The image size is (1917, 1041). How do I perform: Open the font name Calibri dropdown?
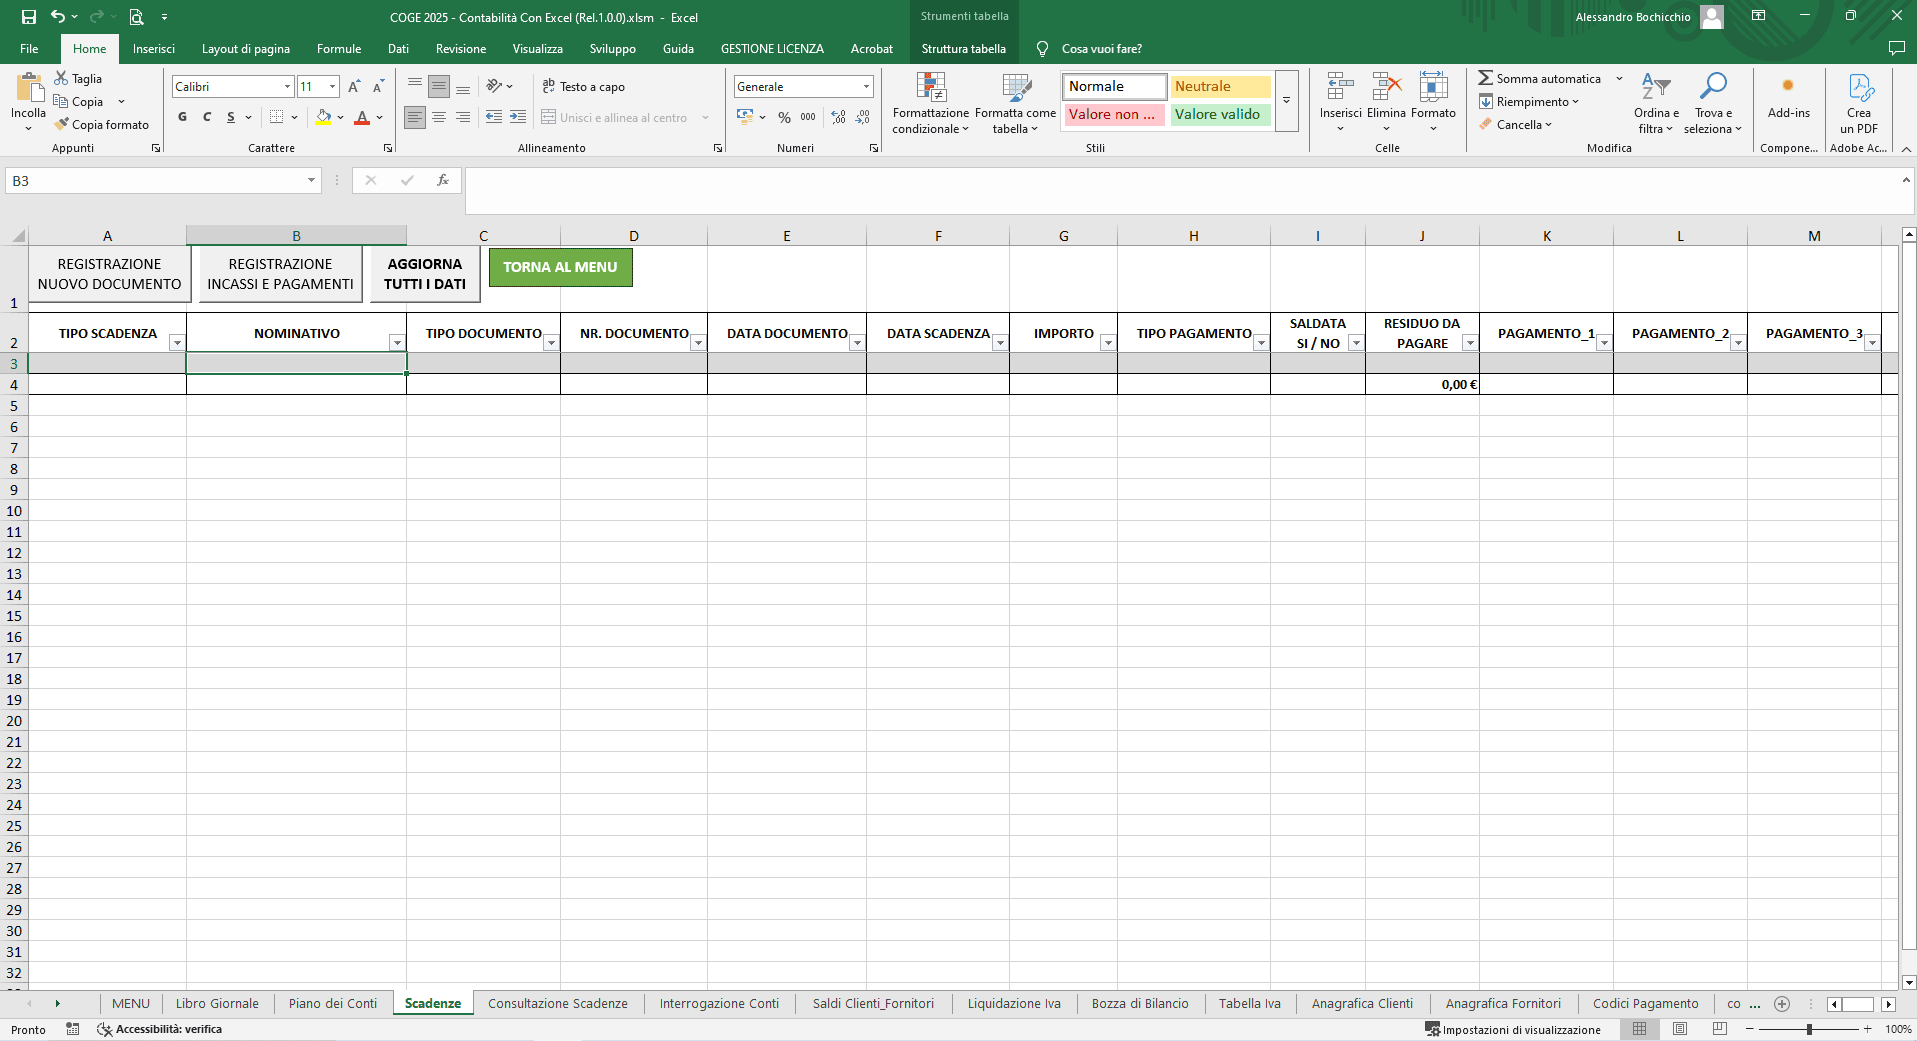tap(287, 87)
